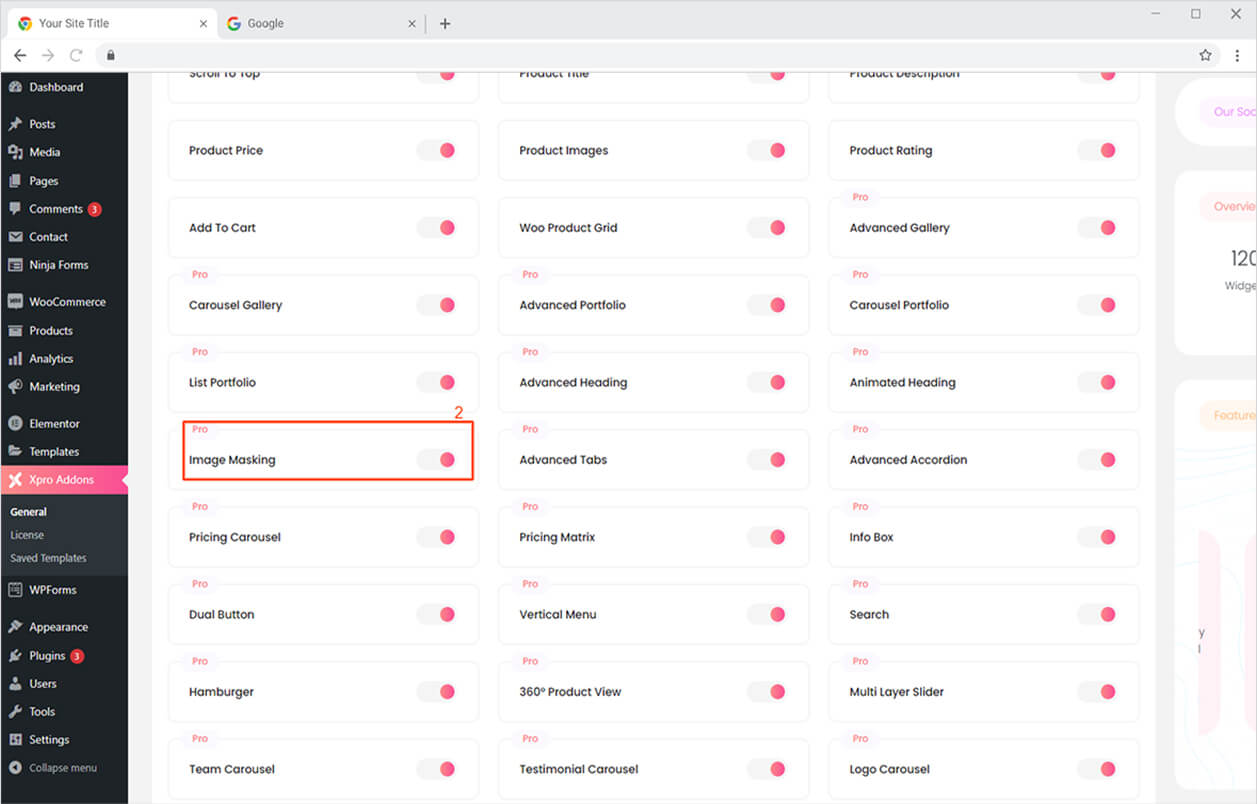
Task: Click the WPForms icon in sidebar
Action: tap(15, 590)
